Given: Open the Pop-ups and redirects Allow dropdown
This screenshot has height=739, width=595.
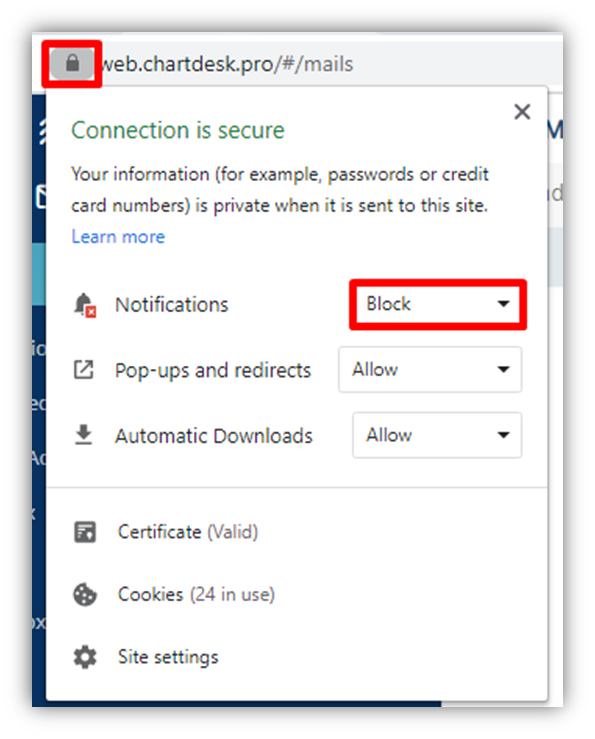Looking at the screenshot, I should click(430, 370).
